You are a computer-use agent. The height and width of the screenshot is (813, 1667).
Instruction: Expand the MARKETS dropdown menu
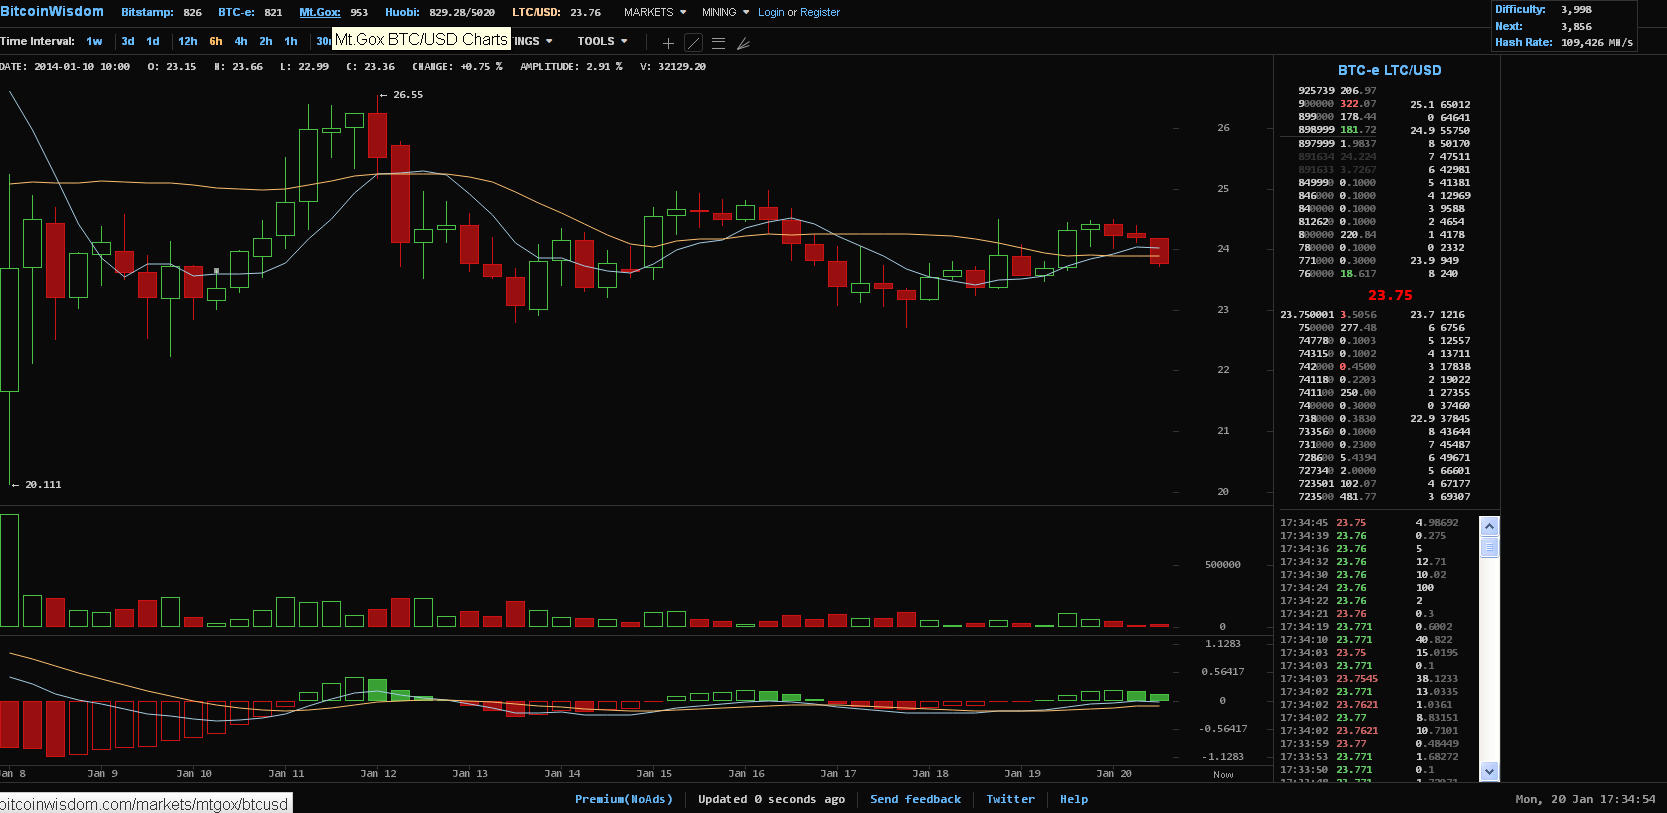pos(655,12)
